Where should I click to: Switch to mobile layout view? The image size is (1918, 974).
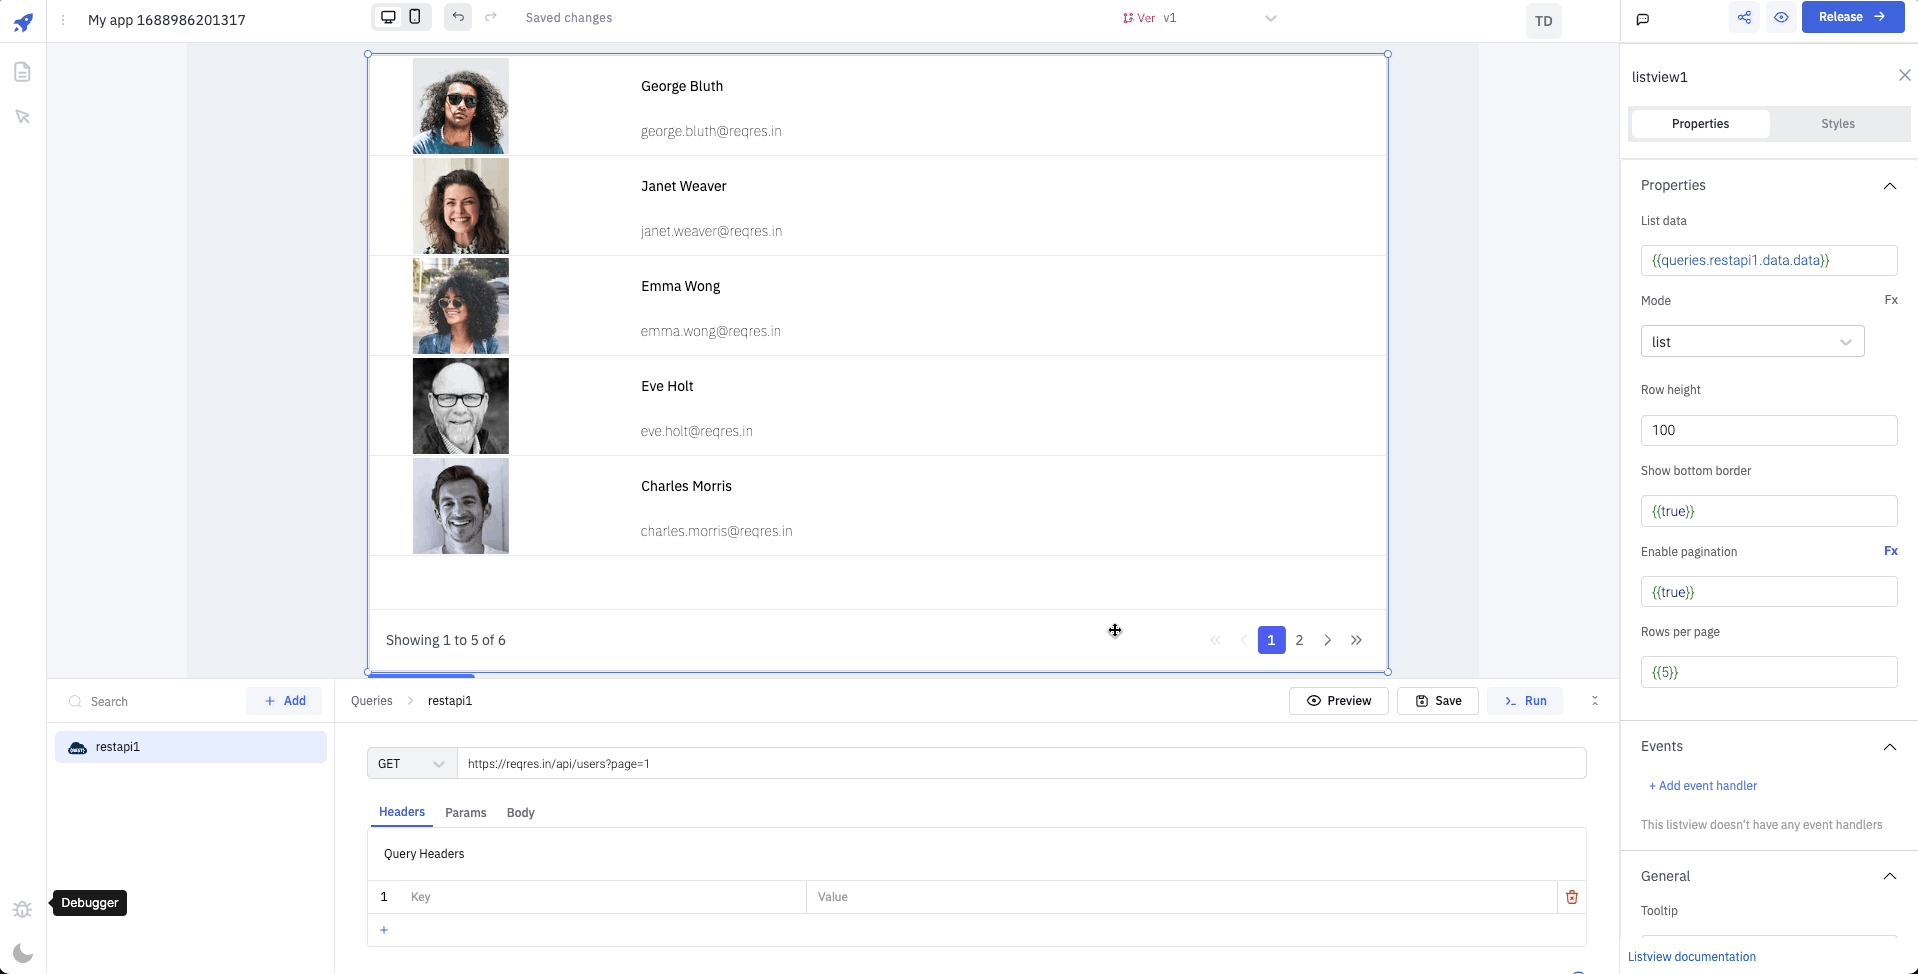tap(415, 17)
